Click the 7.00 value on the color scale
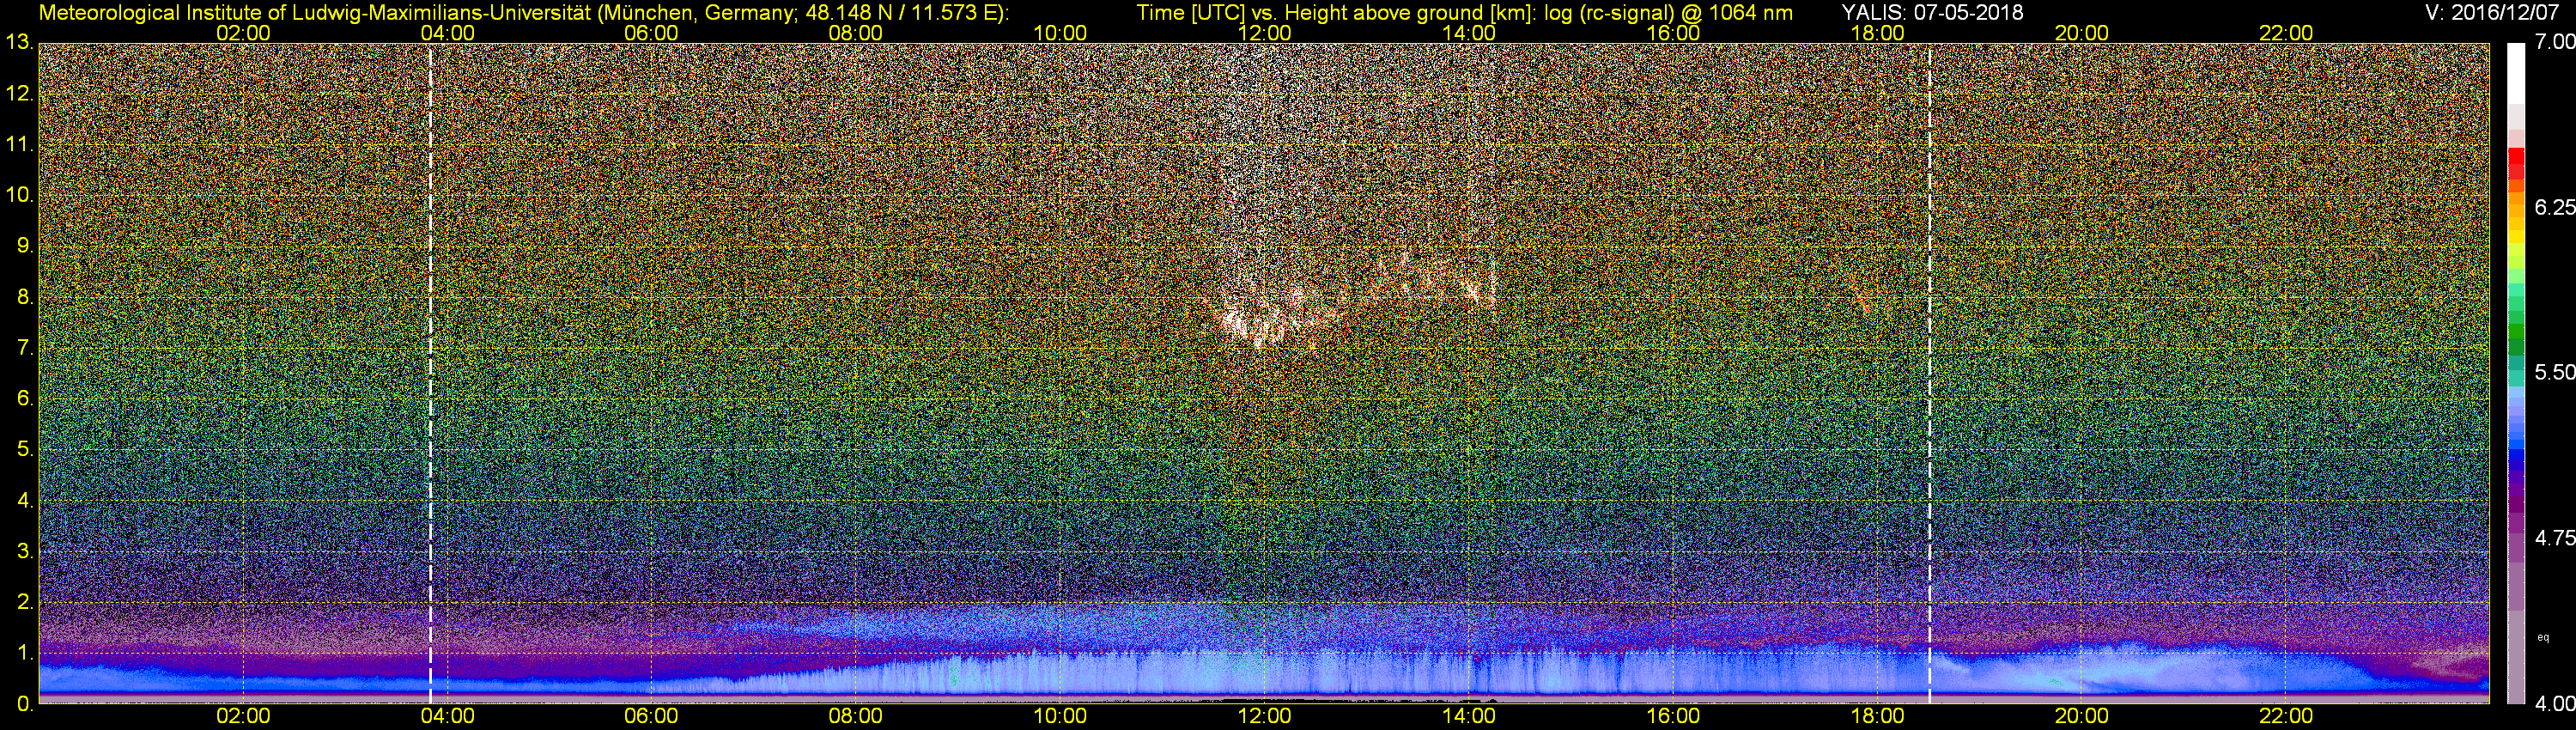The height and width of the screenshot is (730, 2576). pos(2555,42)
